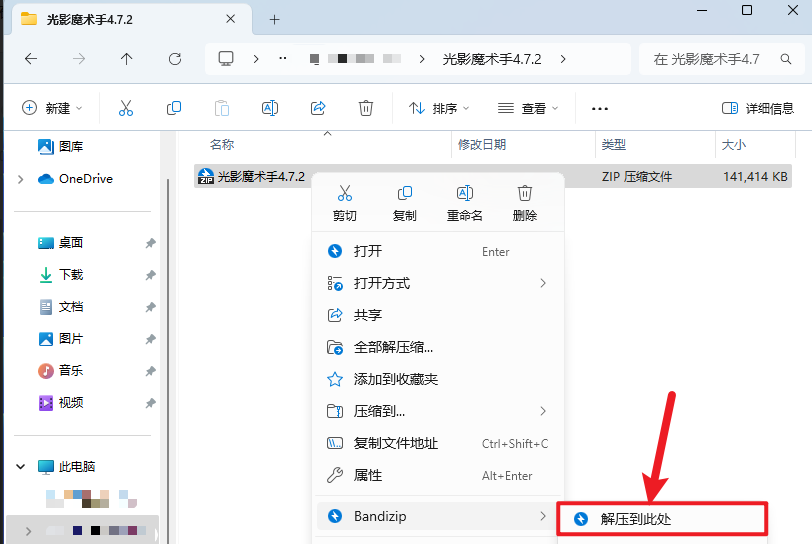Image resolution: width=812 pixels, height=544 pixels.
Task: Refresh the current folder
Action: (175, 59)
